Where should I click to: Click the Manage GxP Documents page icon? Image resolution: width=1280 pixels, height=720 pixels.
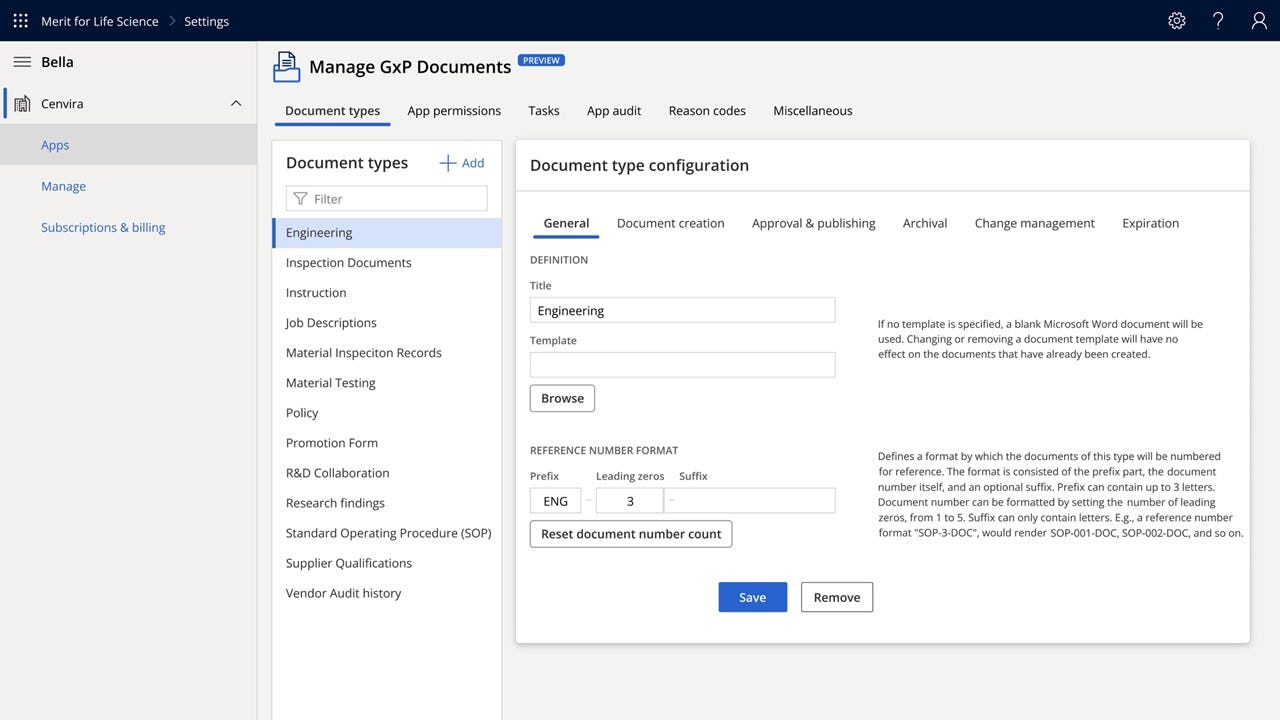(x=286, y=66)
